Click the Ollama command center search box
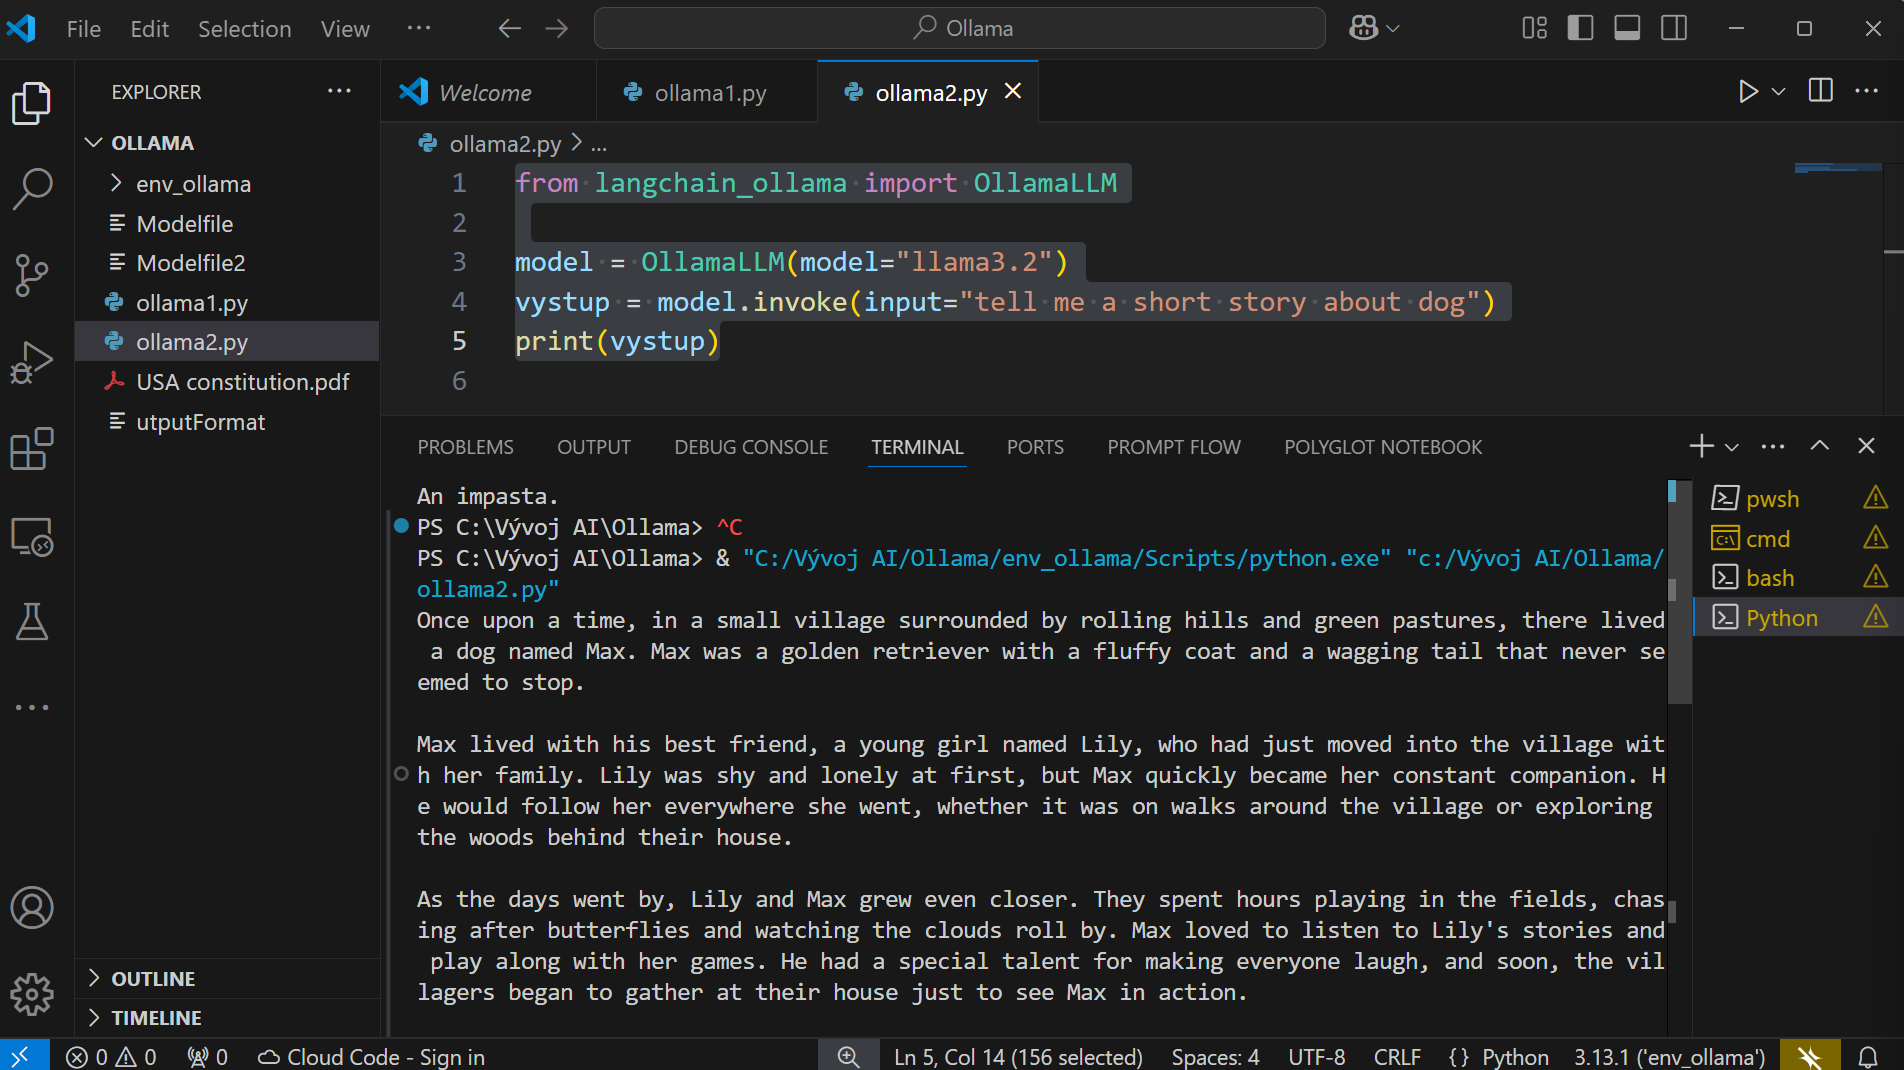The height and width of the screenshot is (1070, 1904). (960, 28)
